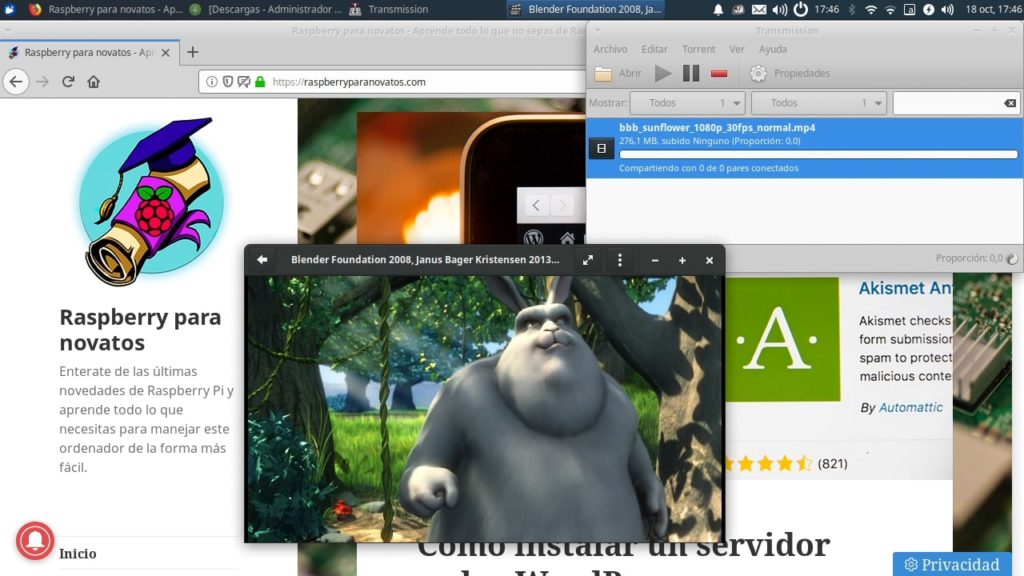Open the mail envelope tray icon

759,9
